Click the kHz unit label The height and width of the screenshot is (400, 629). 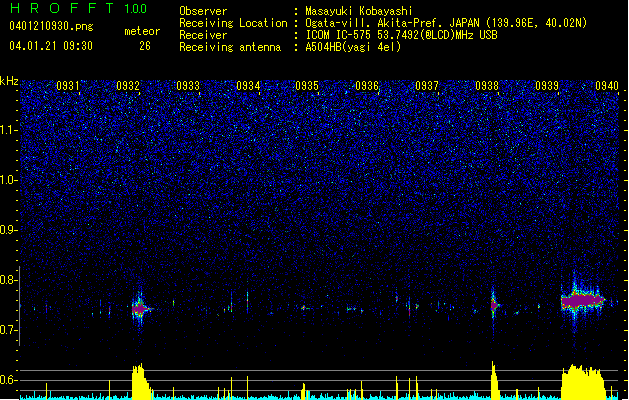tap(9, 81)
